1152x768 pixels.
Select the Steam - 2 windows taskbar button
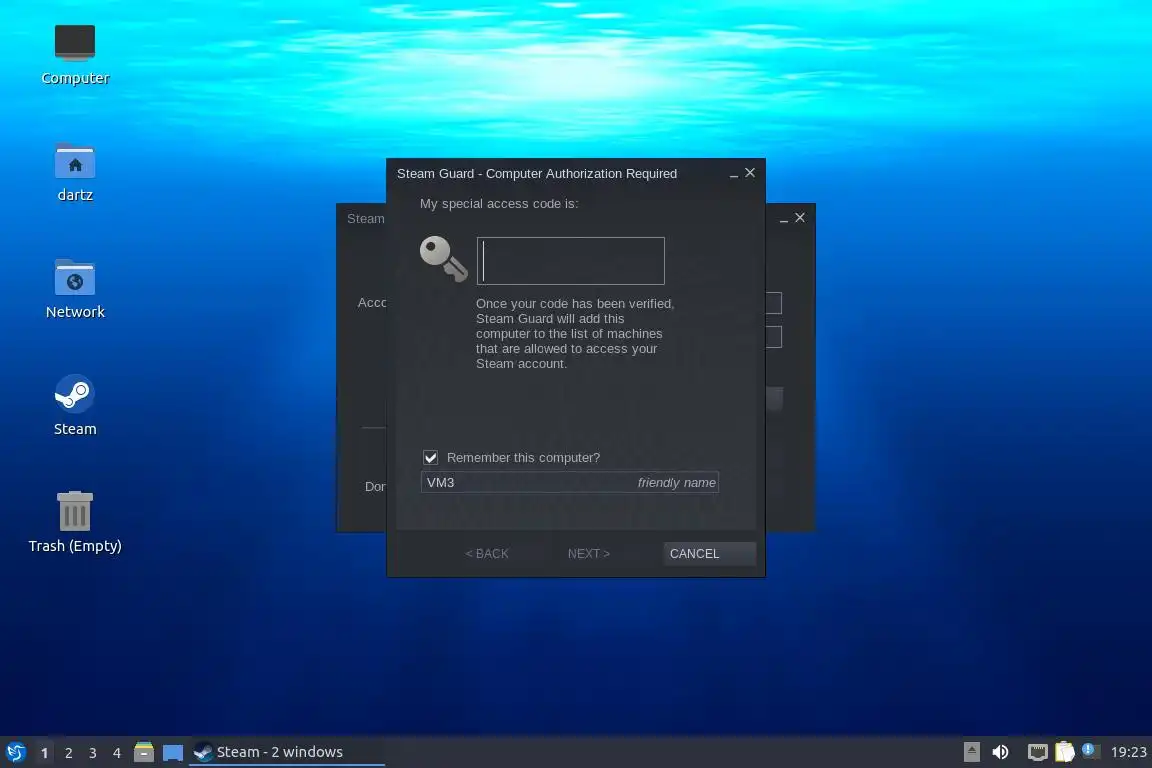287,752
